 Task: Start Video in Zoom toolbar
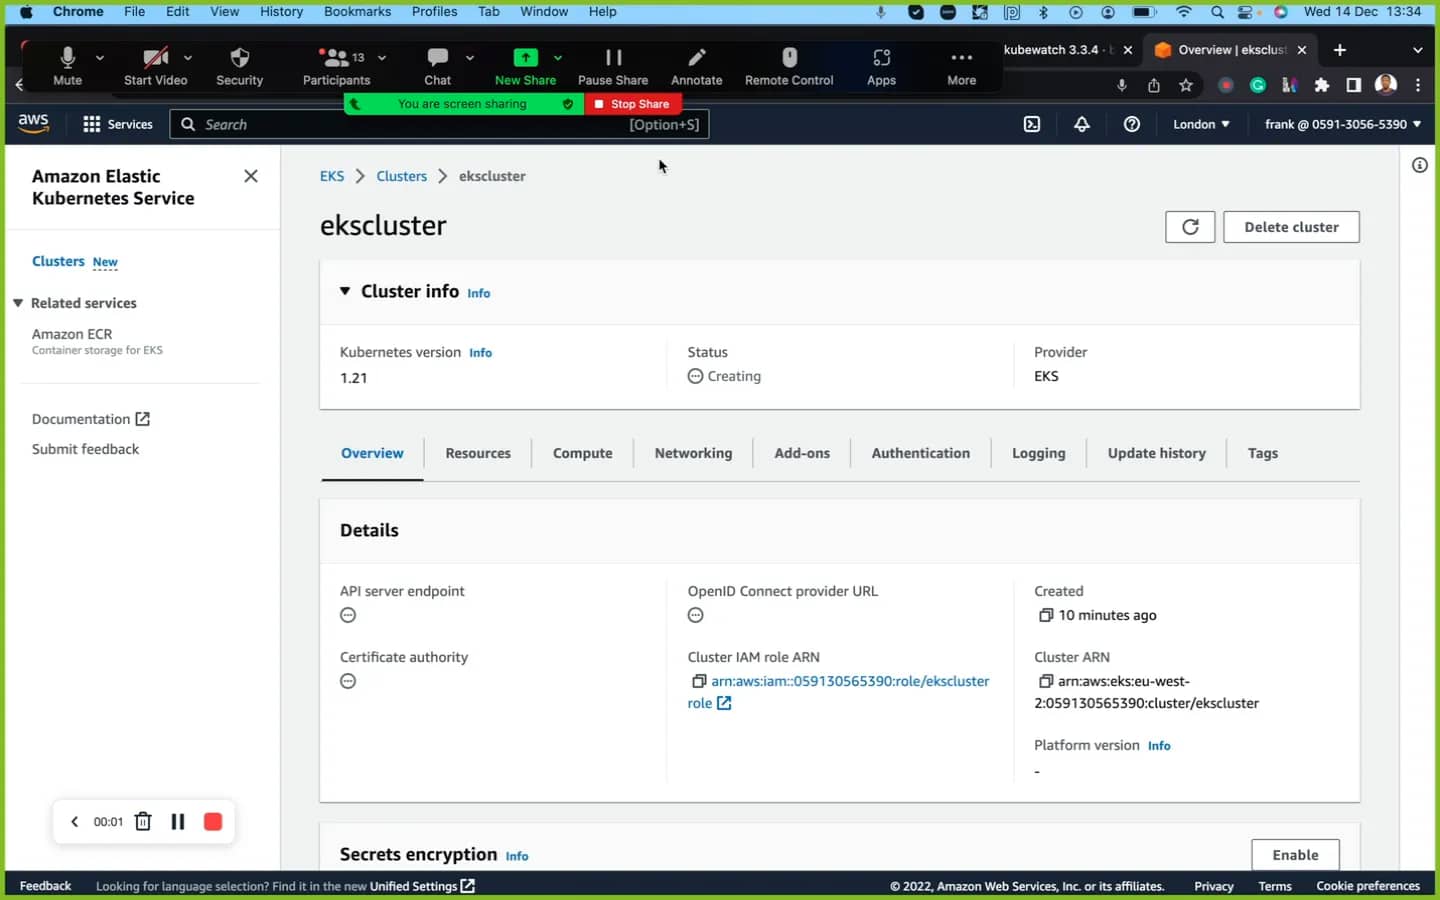click(x=155, y=66)
